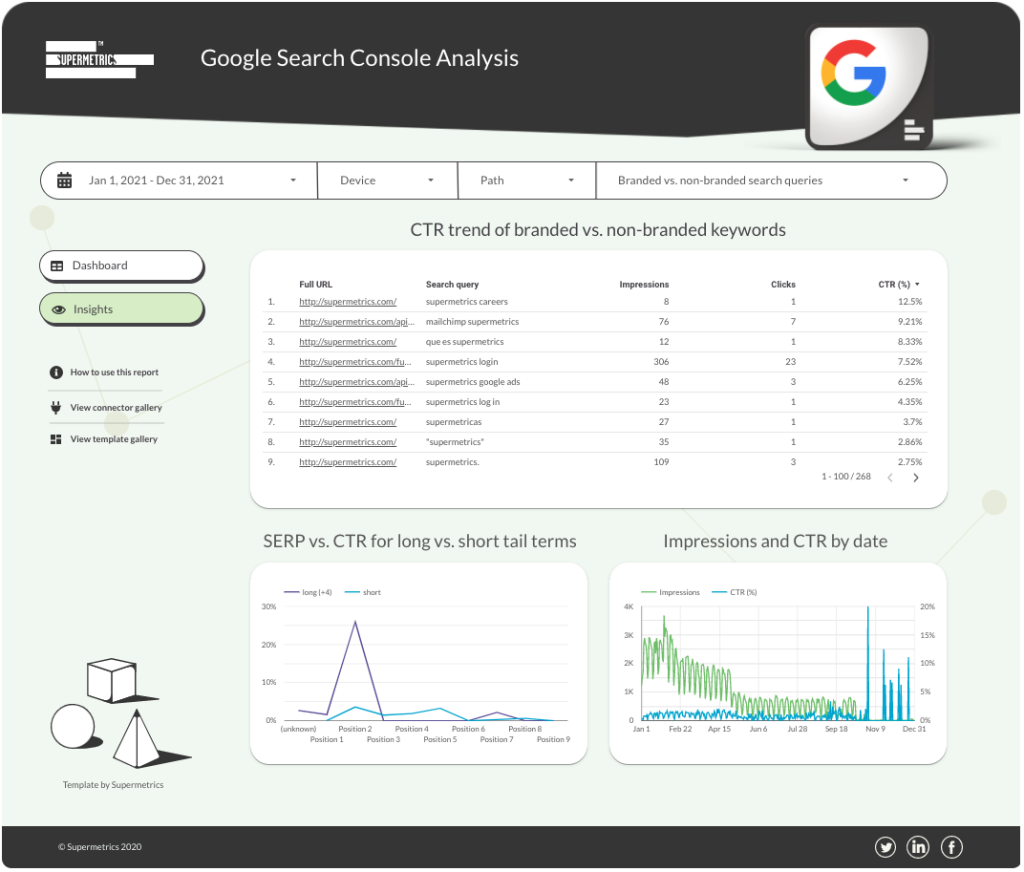This screenshot has width=1024, height=872.
Task: Click the grid icon for template gallery
Action: (x=56, y=439)
